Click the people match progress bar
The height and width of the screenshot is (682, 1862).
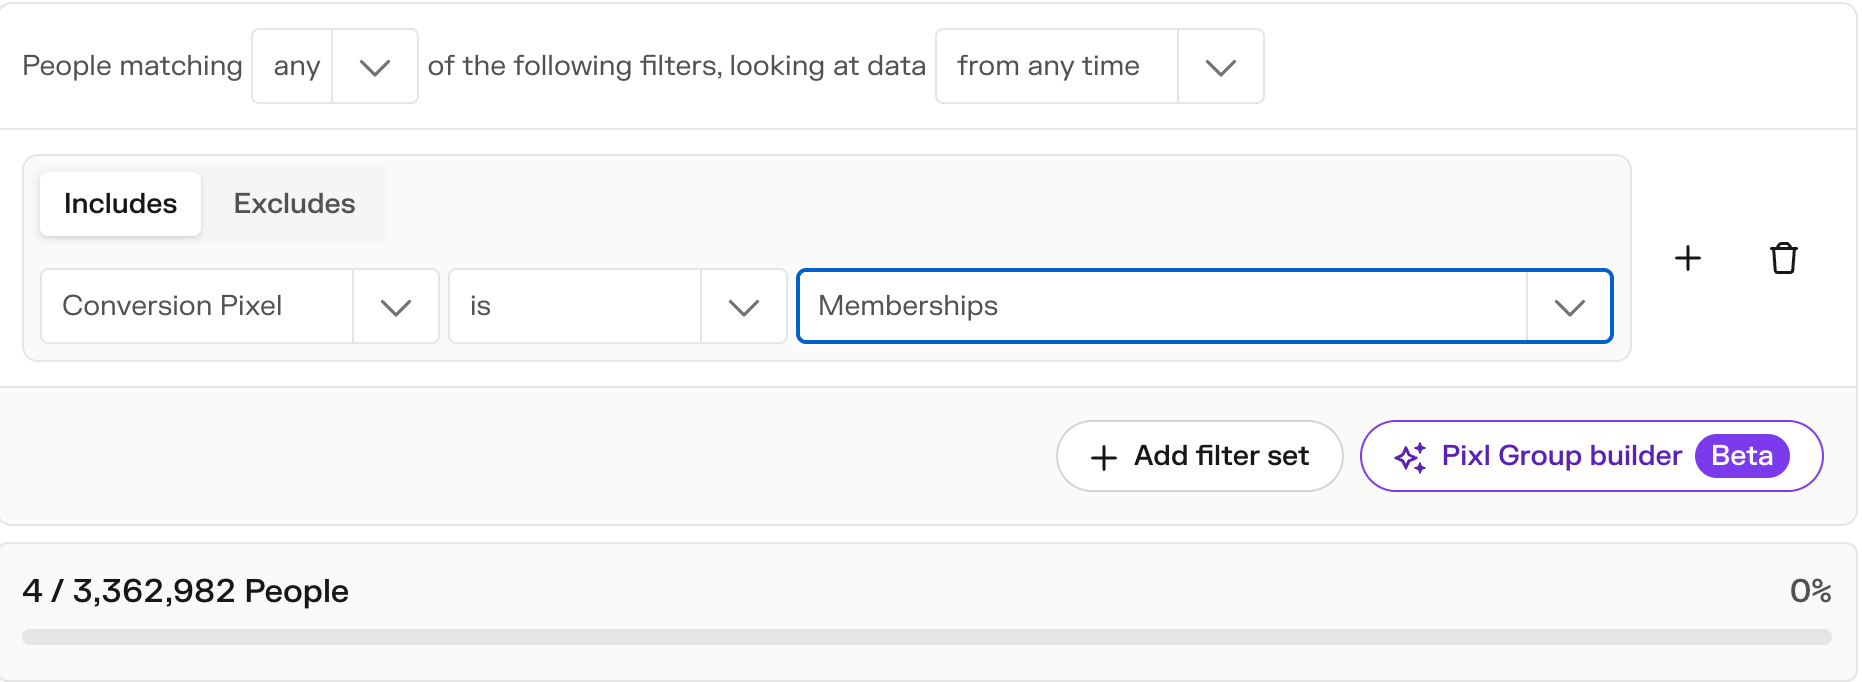coord(927,637)
